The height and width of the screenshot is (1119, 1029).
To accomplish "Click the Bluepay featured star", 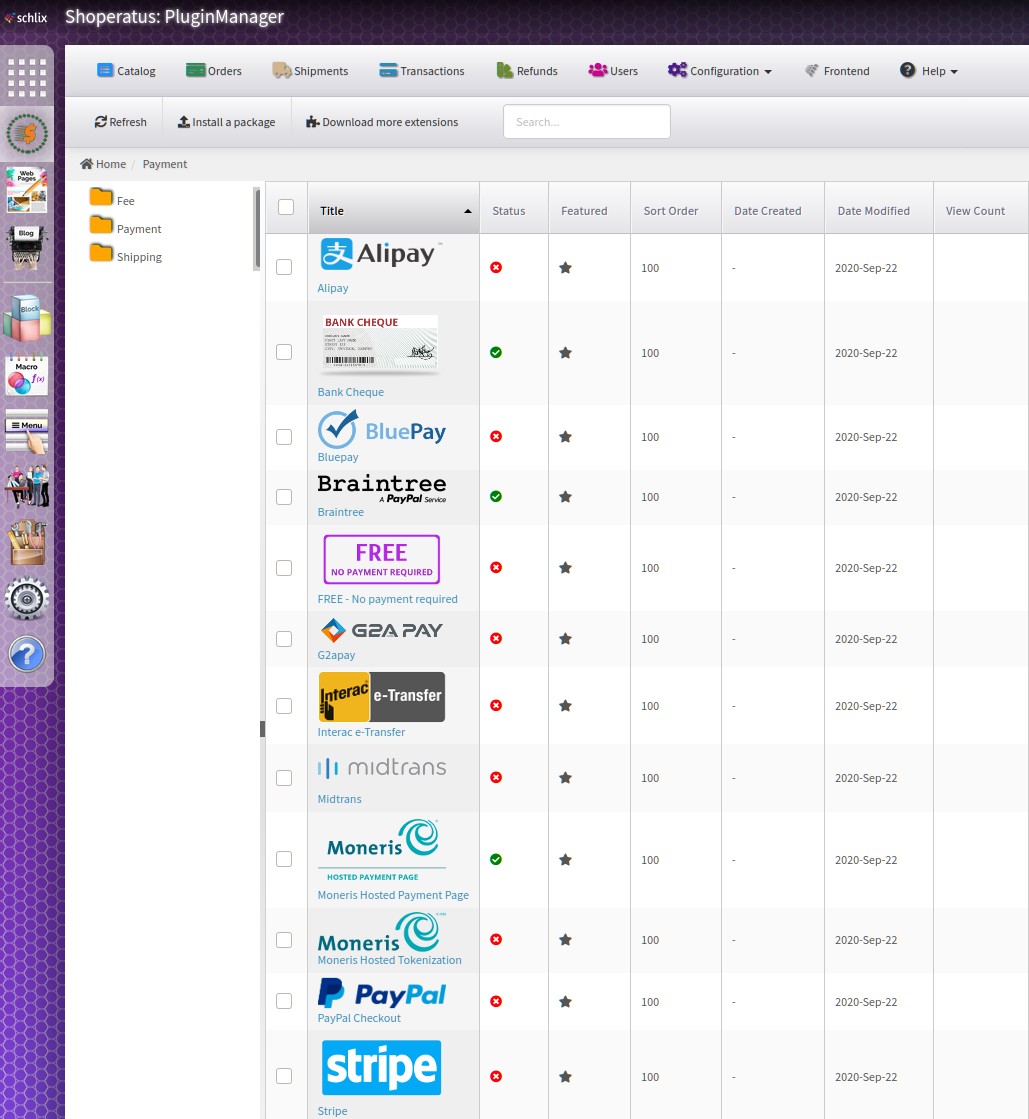I will pyautogui.click(x=565, y=437).
